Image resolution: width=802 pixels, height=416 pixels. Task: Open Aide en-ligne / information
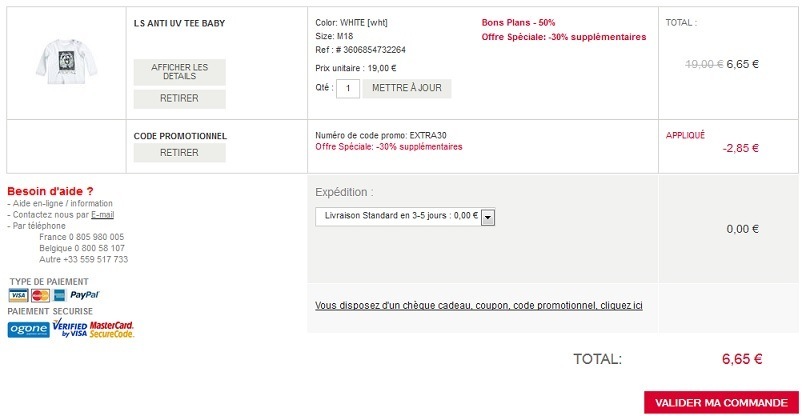62,203
